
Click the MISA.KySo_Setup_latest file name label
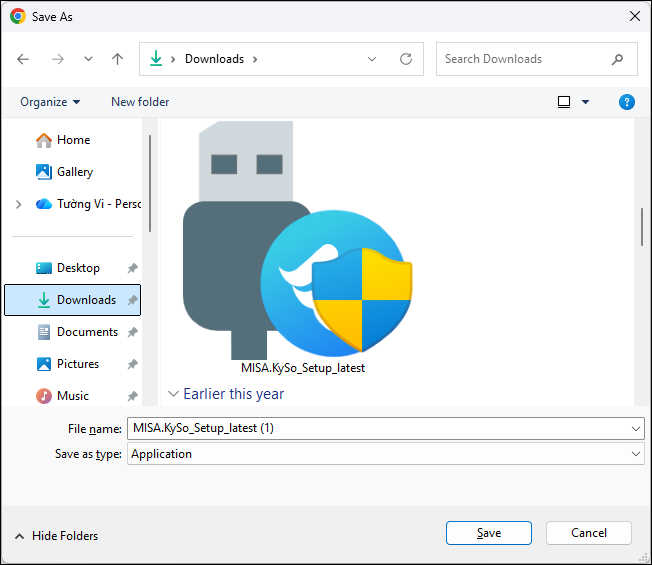tap(303, 368)
